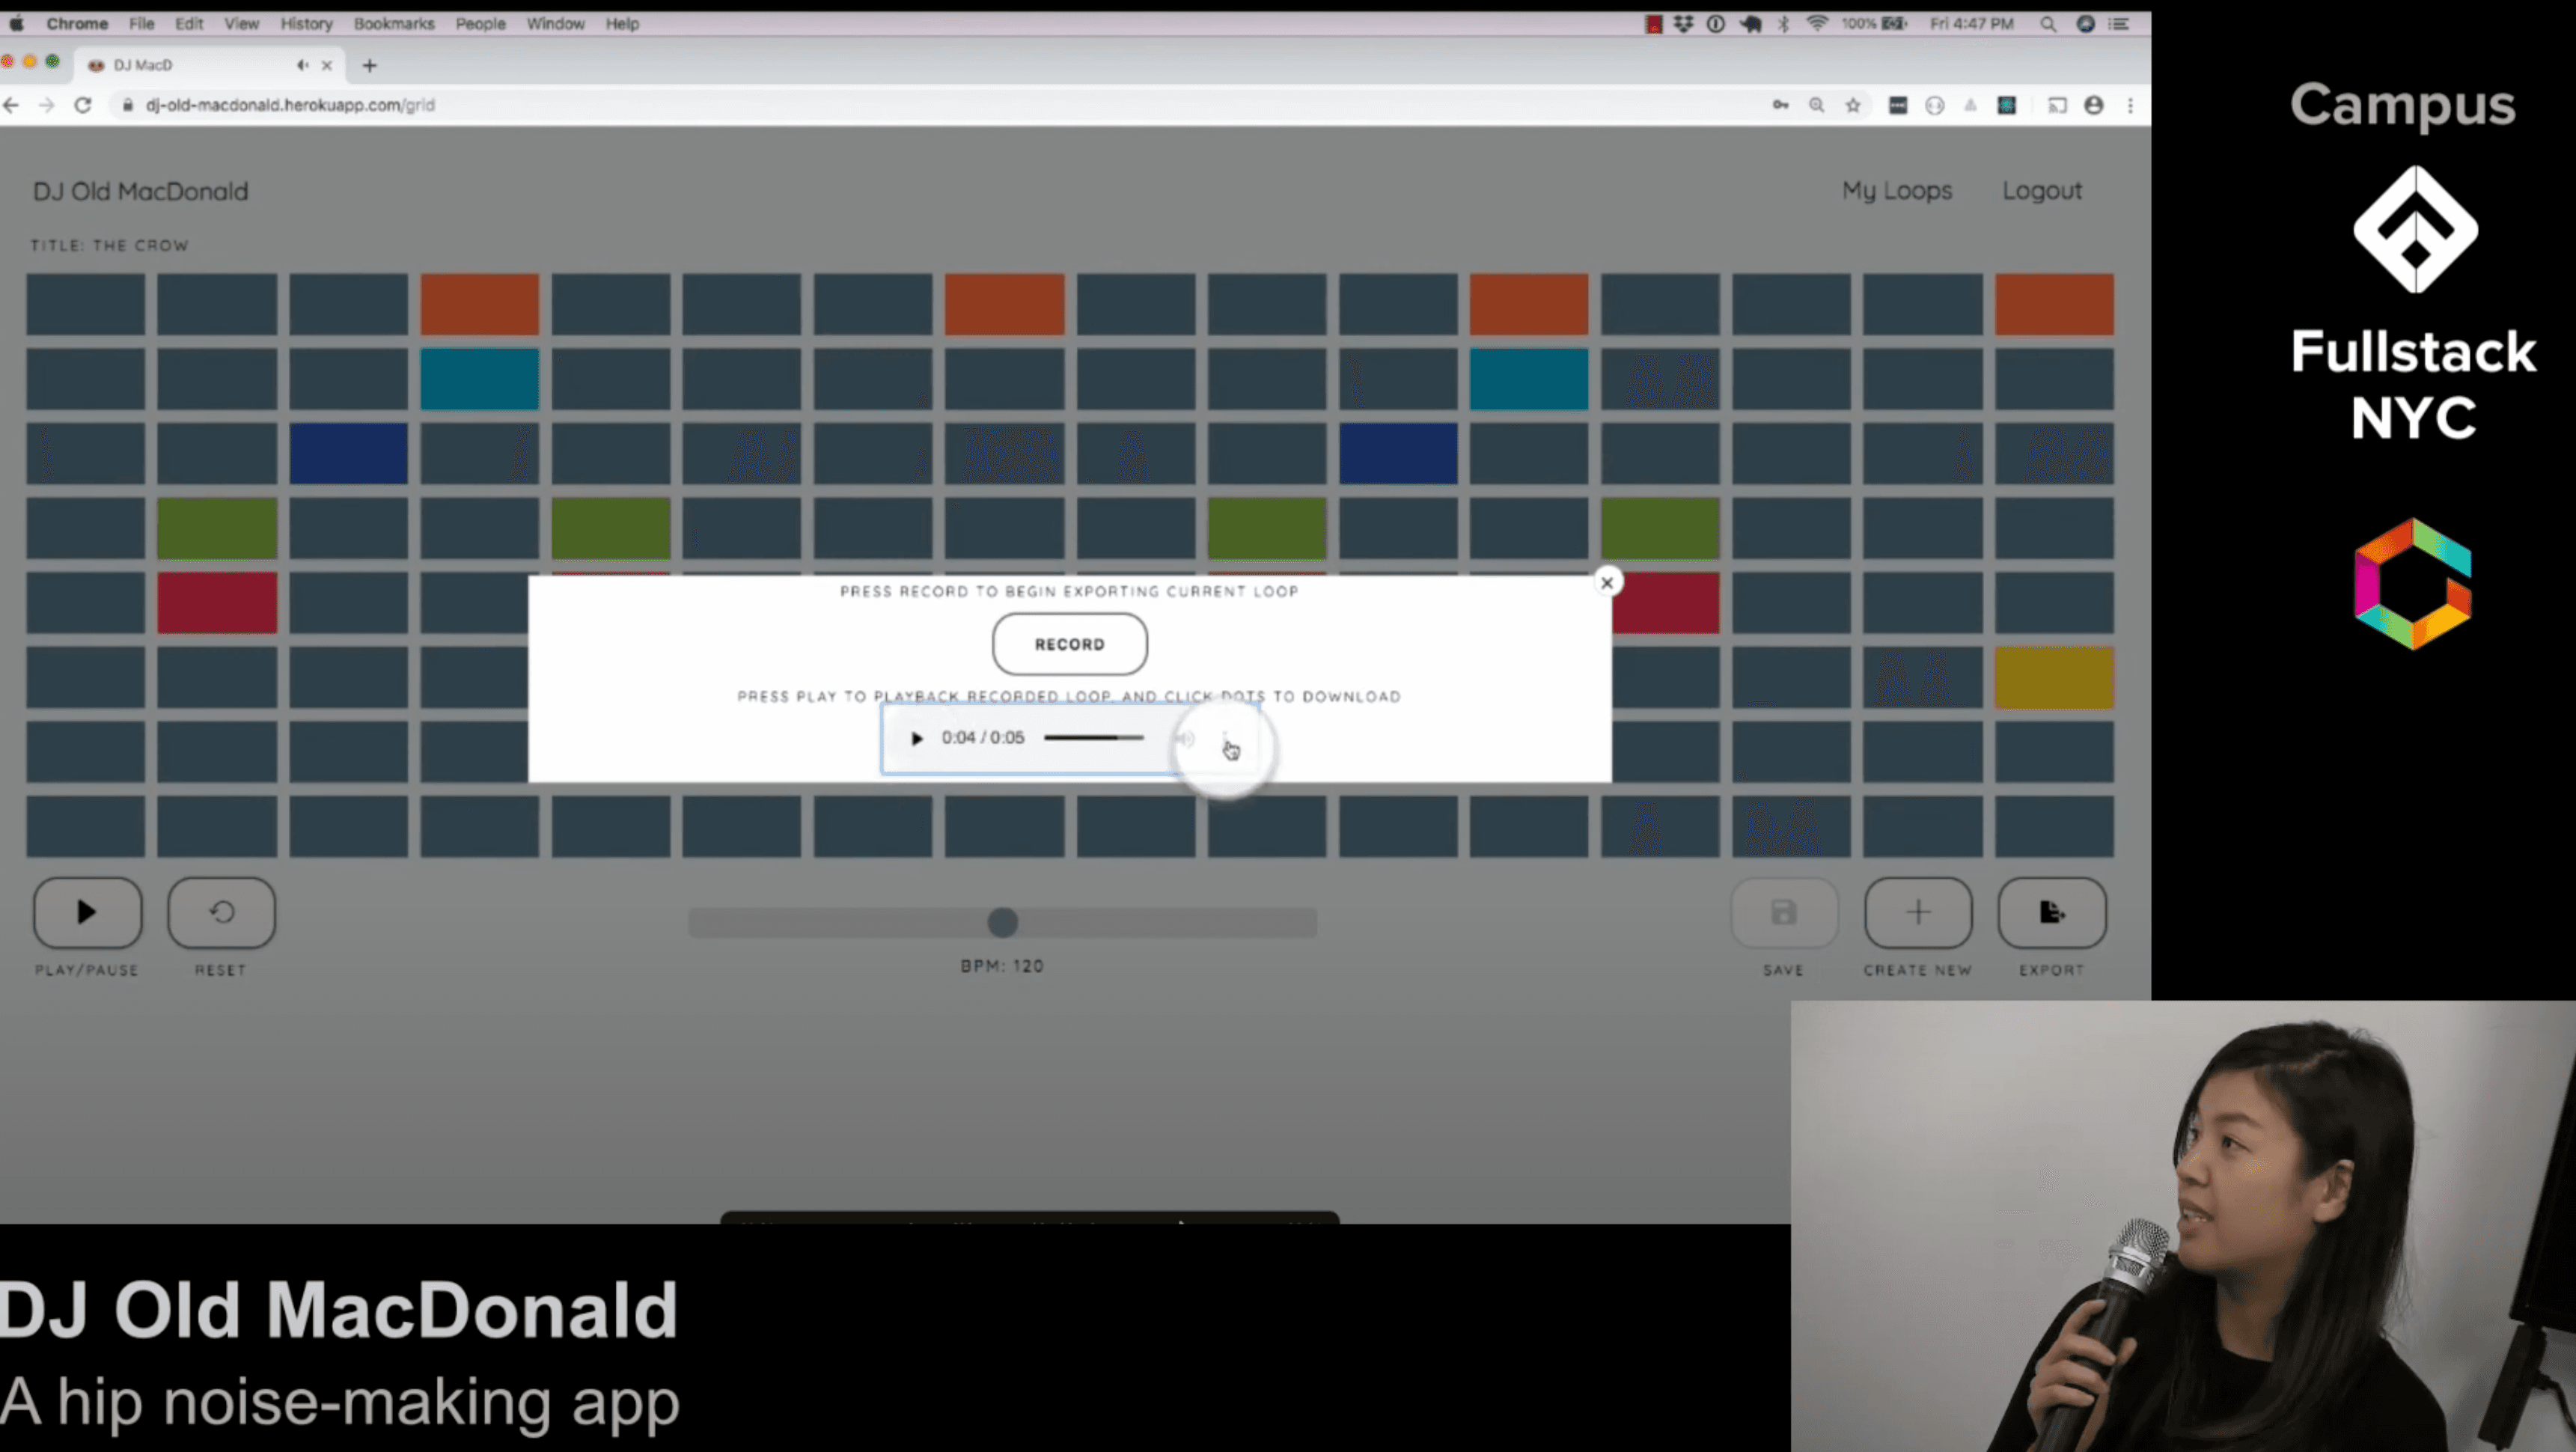
Task: Open the My Loops section
Action: click(x=1896, y=191)
